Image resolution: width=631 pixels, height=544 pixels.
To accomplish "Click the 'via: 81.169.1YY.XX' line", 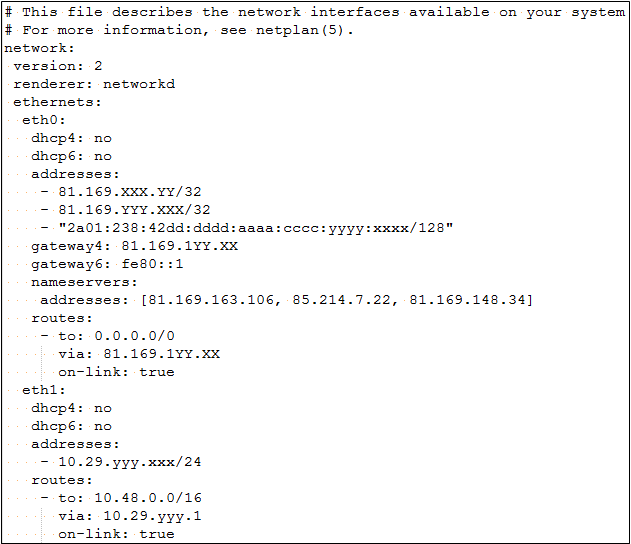I will (x=139, y=354).
